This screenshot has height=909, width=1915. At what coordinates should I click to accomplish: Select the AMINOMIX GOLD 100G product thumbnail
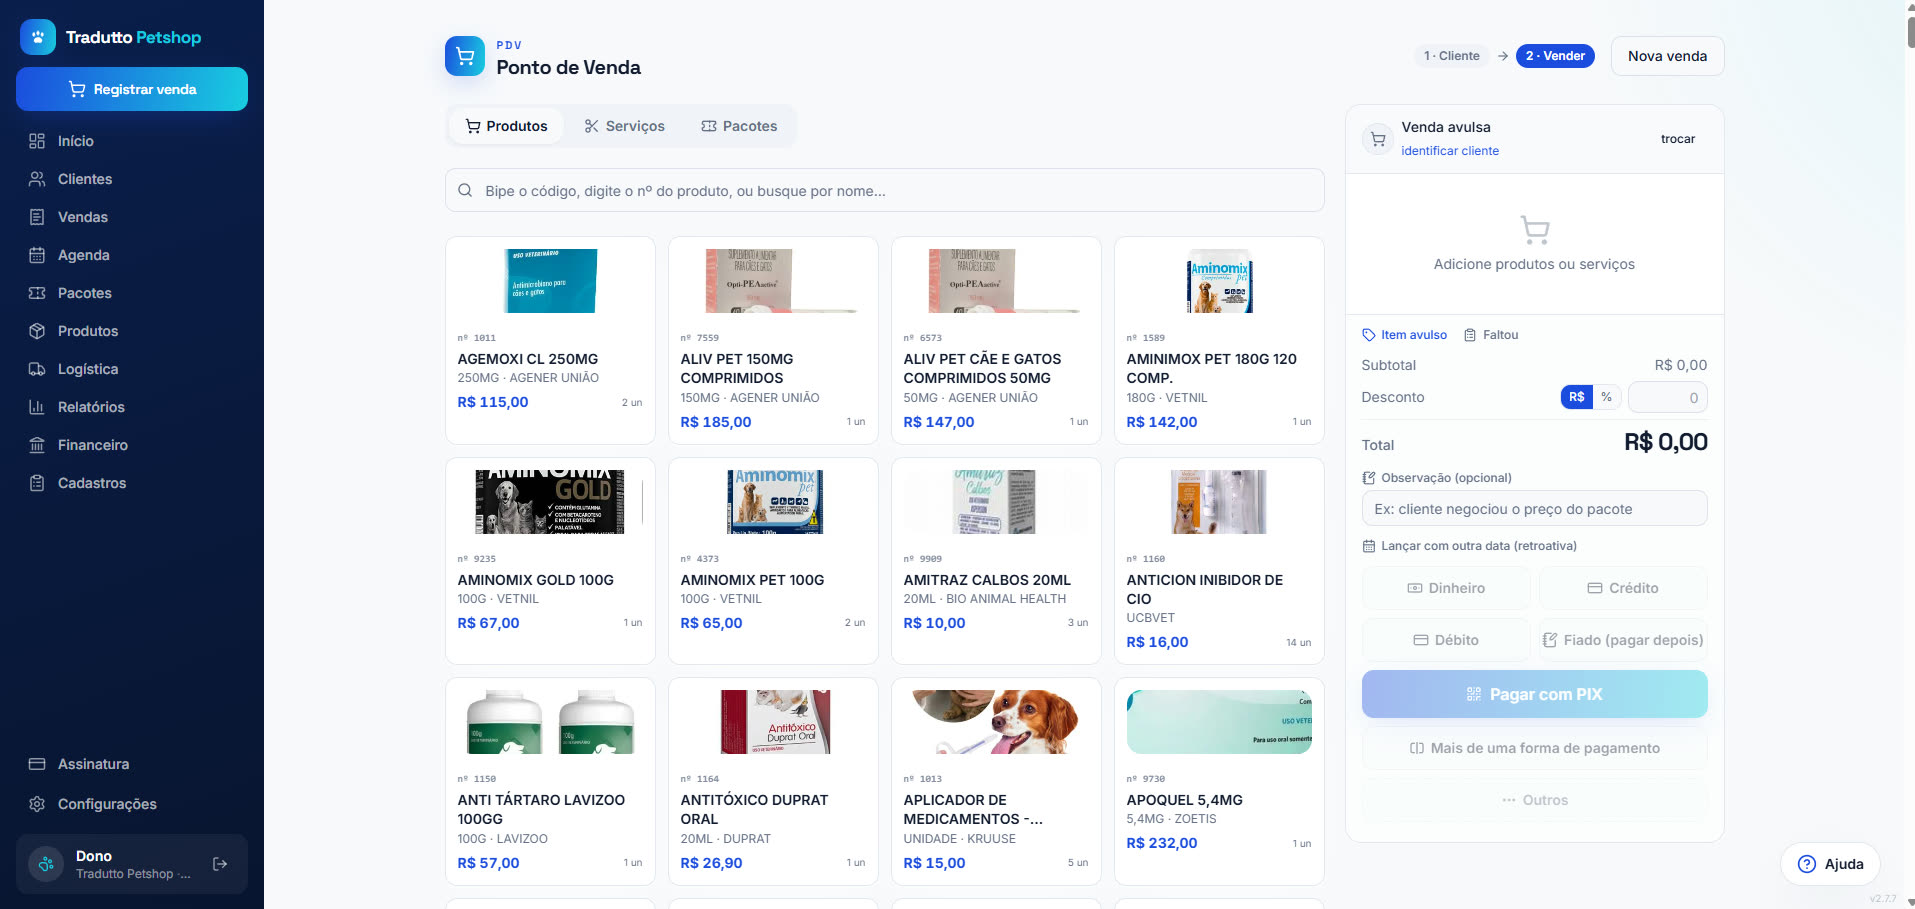pos(550,501)
